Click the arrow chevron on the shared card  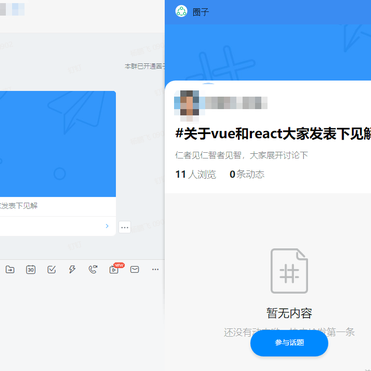point(107,226)
